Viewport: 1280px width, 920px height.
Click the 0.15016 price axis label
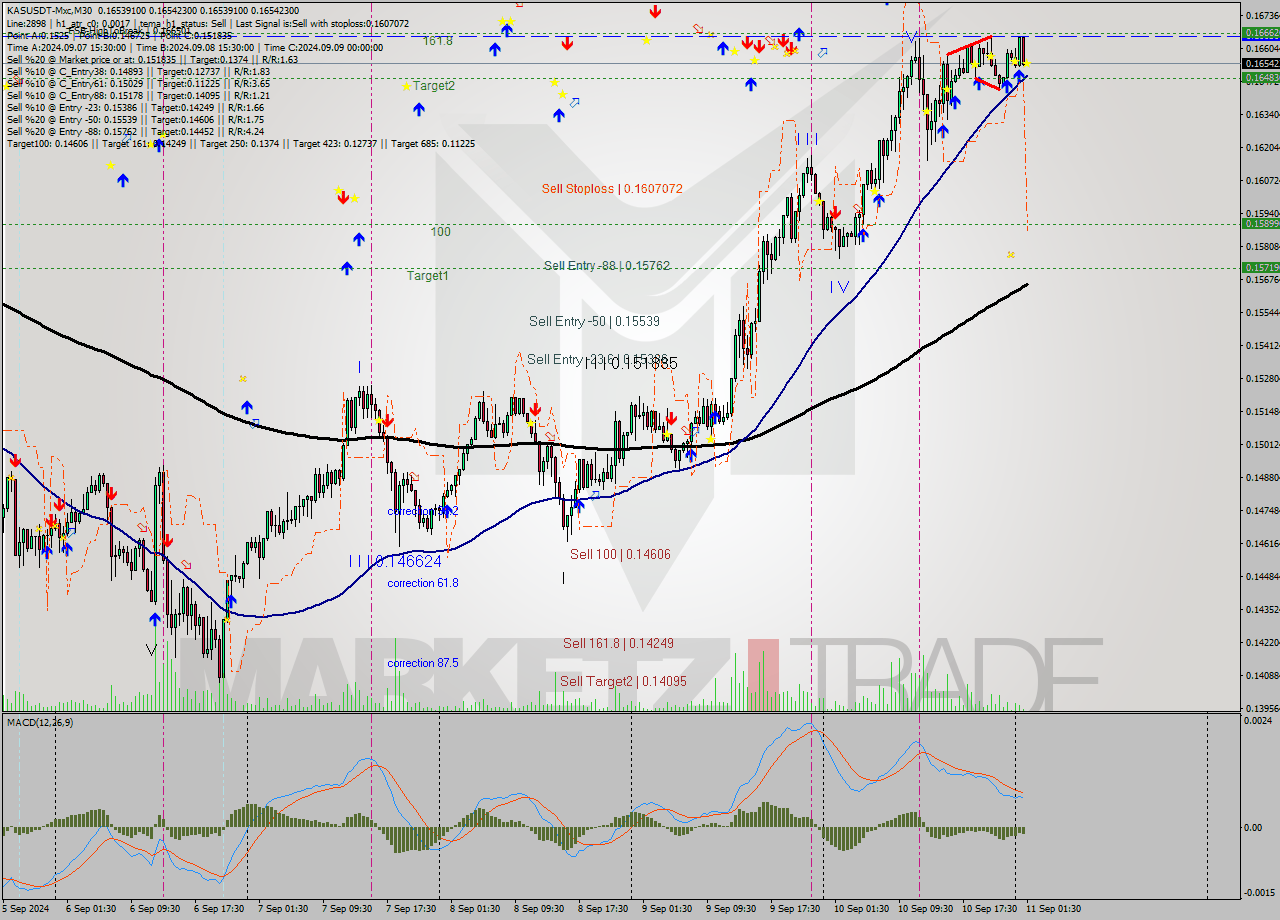(x=1263, y=444)
